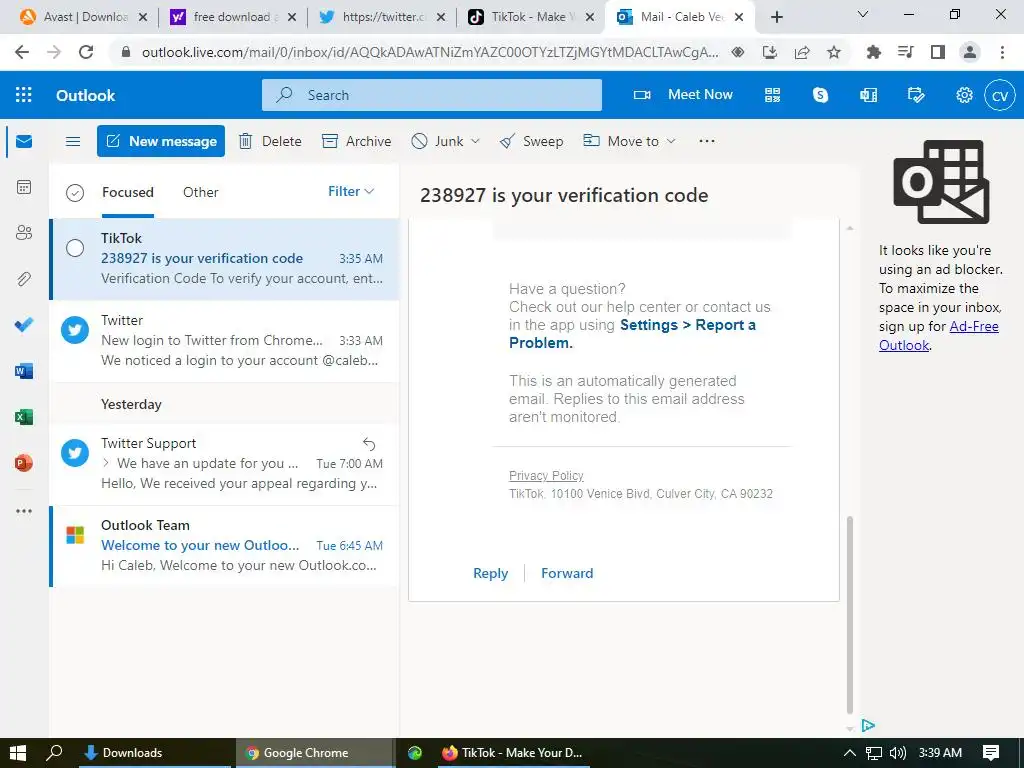Open Chrome three-dot menu
The width and height of the screenshot is (1024, 768).
pyautogui.click(x=1002, y=52)
